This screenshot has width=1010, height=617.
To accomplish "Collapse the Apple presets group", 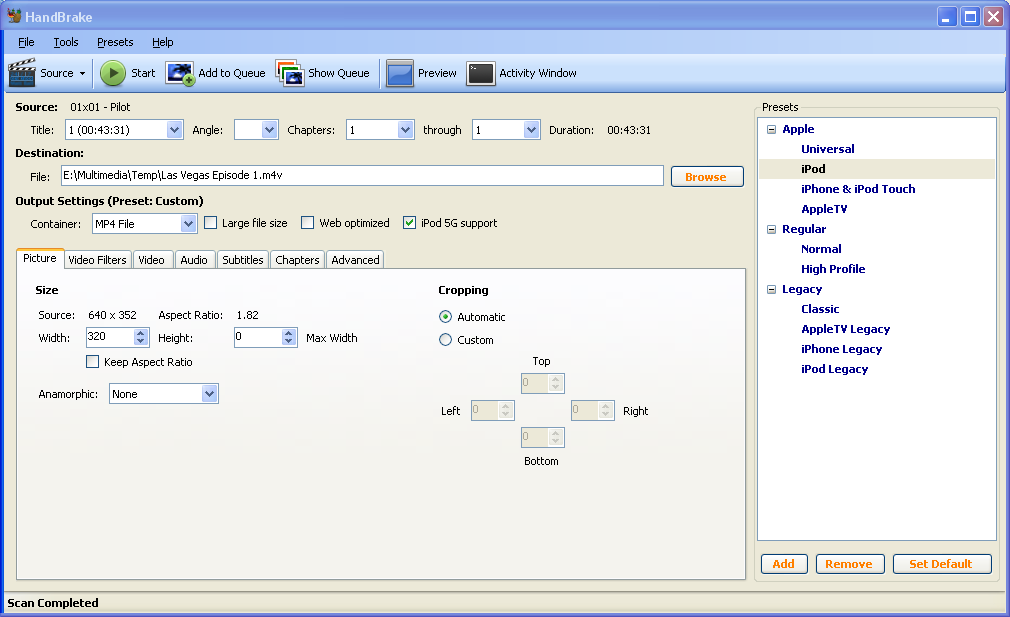I will coord(772,129).
